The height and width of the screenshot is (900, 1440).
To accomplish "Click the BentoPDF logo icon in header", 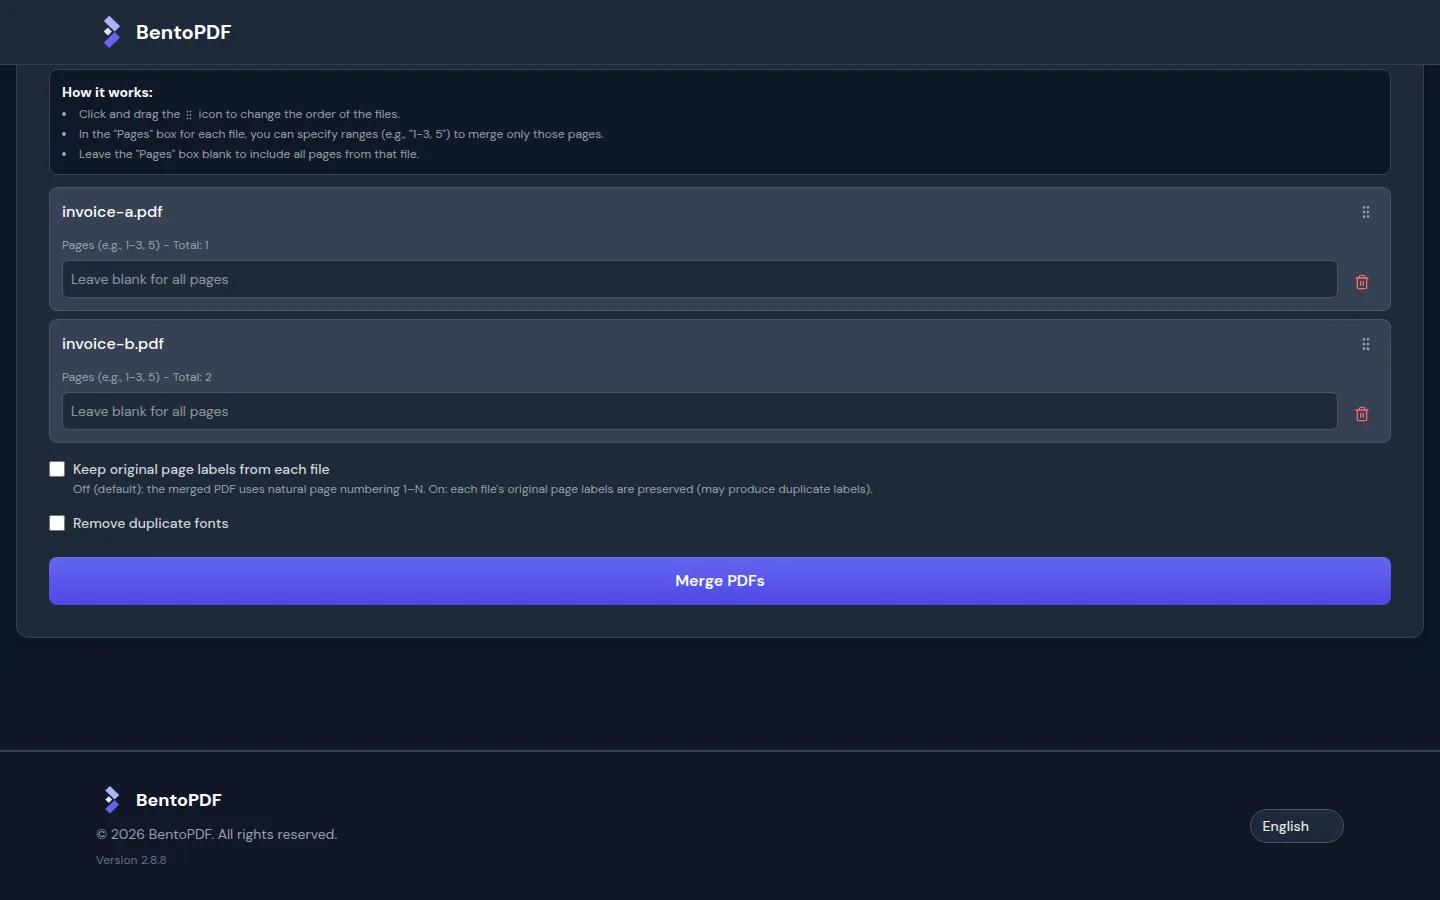I will 112,32.
